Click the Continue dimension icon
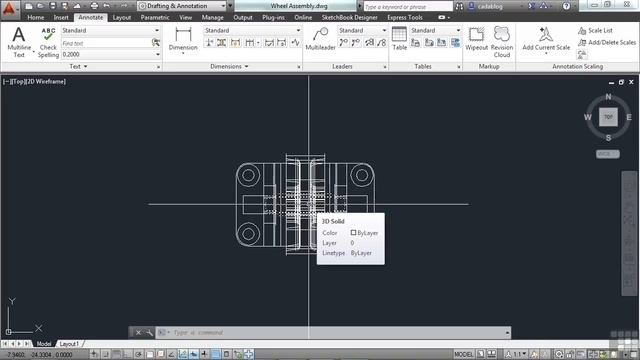Viewport: 640px width, 360px height. click(249, 42)
